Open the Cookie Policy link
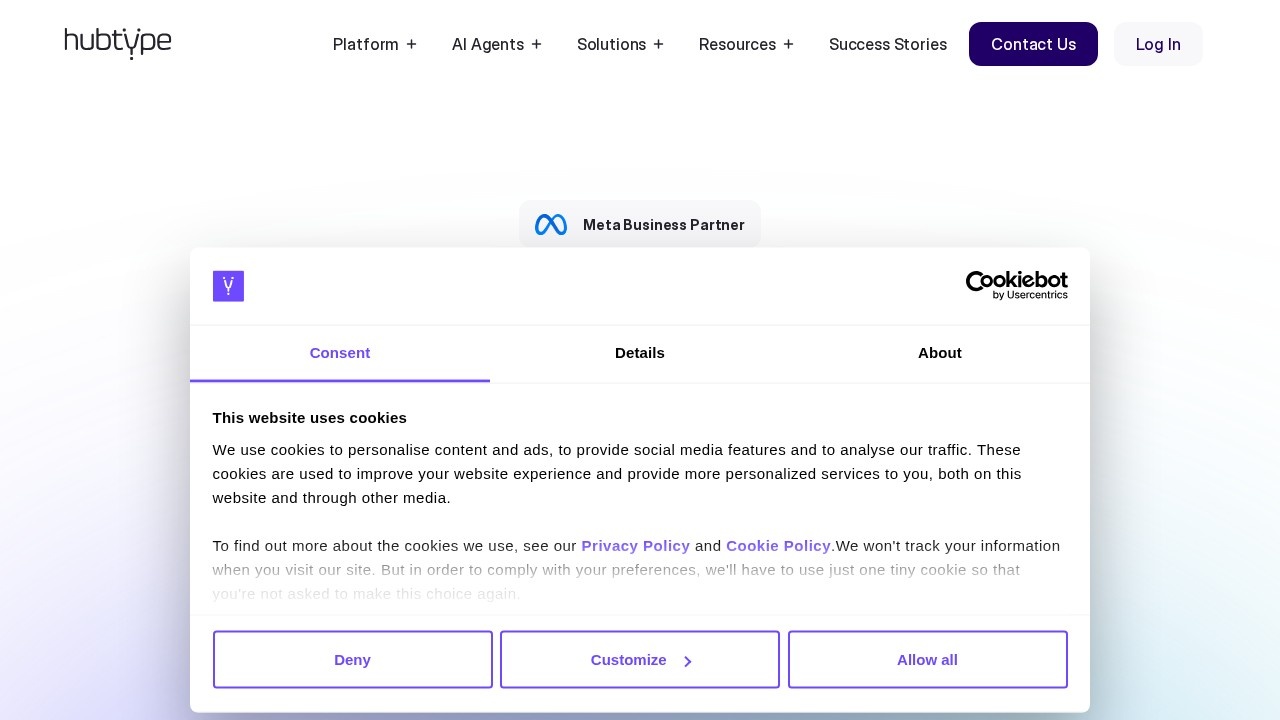Viewport: 1280px width, 720px height. point(779,546)
